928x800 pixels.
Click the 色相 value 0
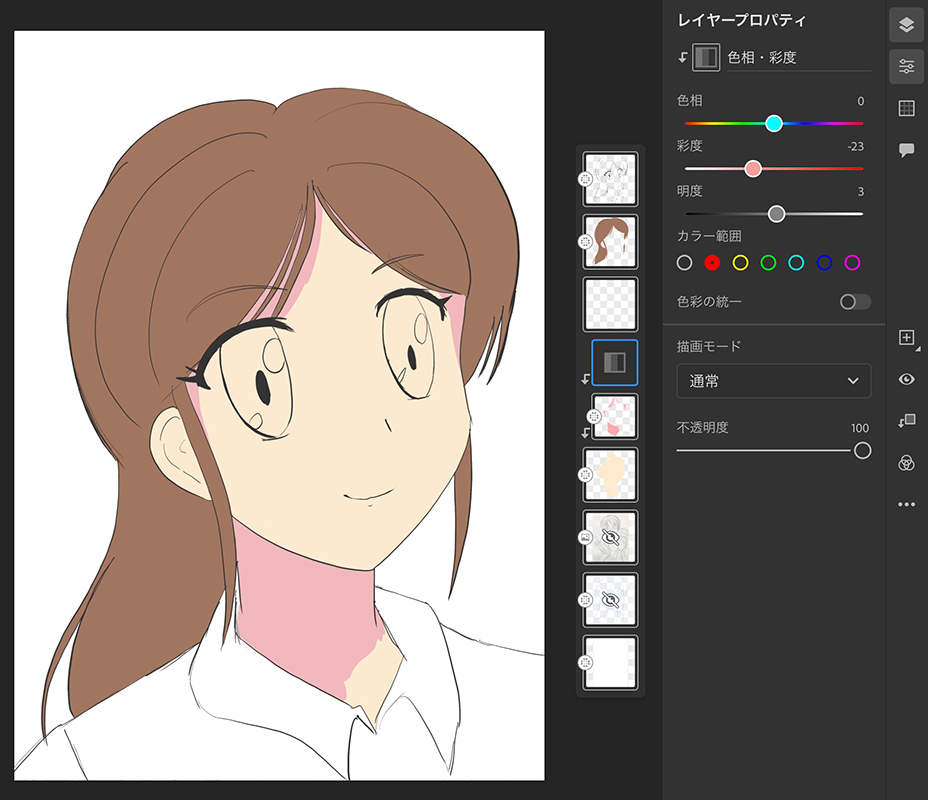tap(861, 101)
